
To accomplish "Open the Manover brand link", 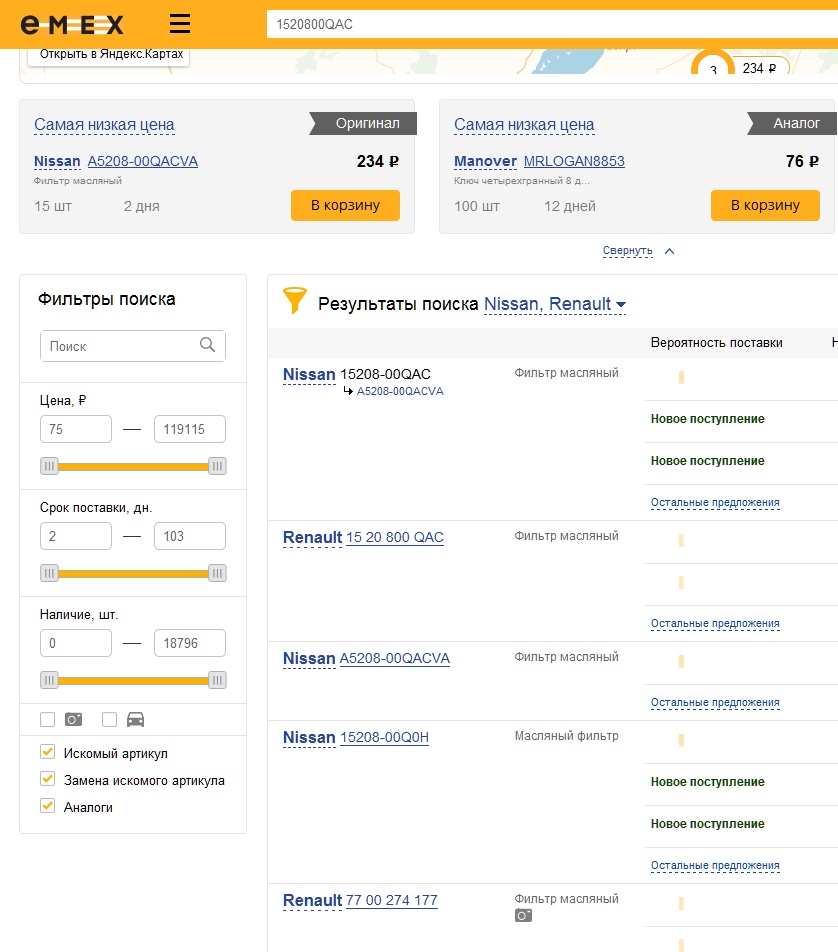I will [485, 161].
